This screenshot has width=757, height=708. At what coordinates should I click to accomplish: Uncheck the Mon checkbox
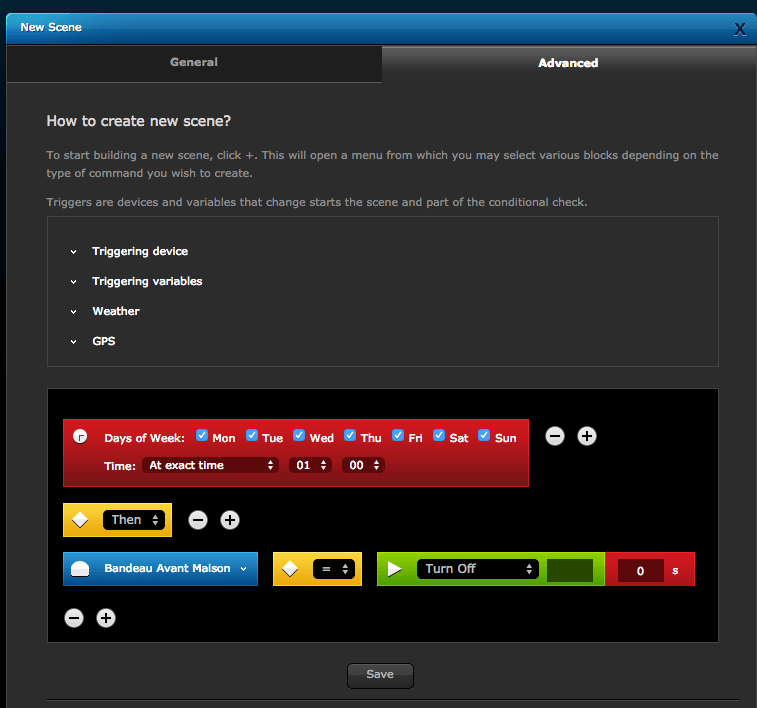pyautogui.click(x=202, y=435)
